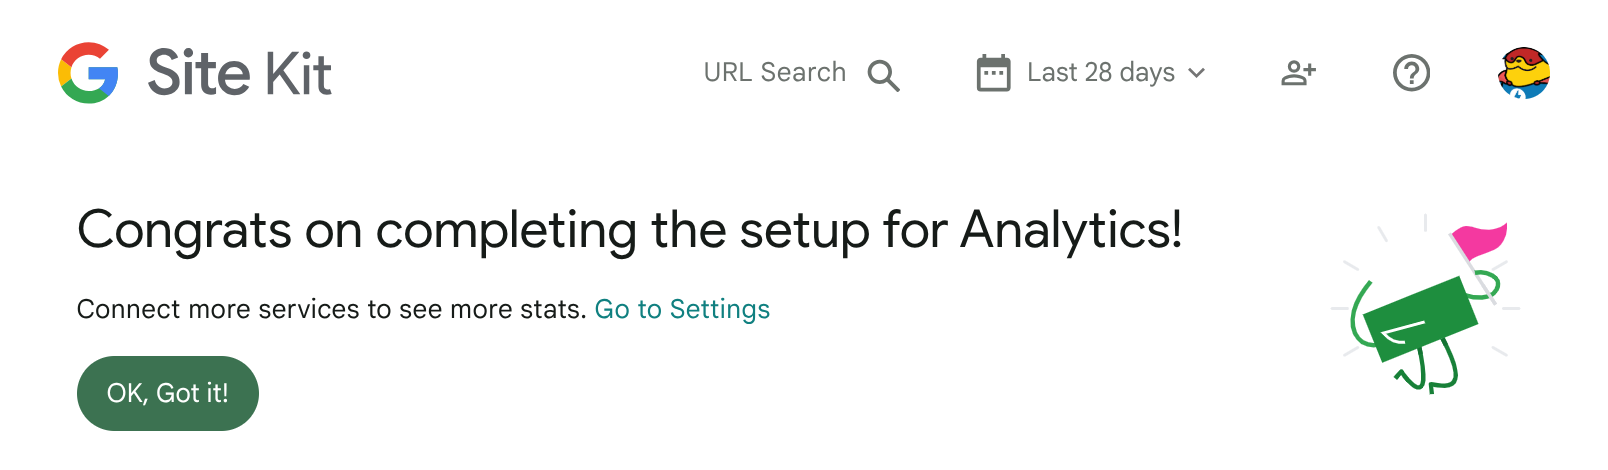Image resolution: width=1608 pixels, height=470 pixels.
Task: Click the Congrats setup heading
Action: [x=630, y=230]
